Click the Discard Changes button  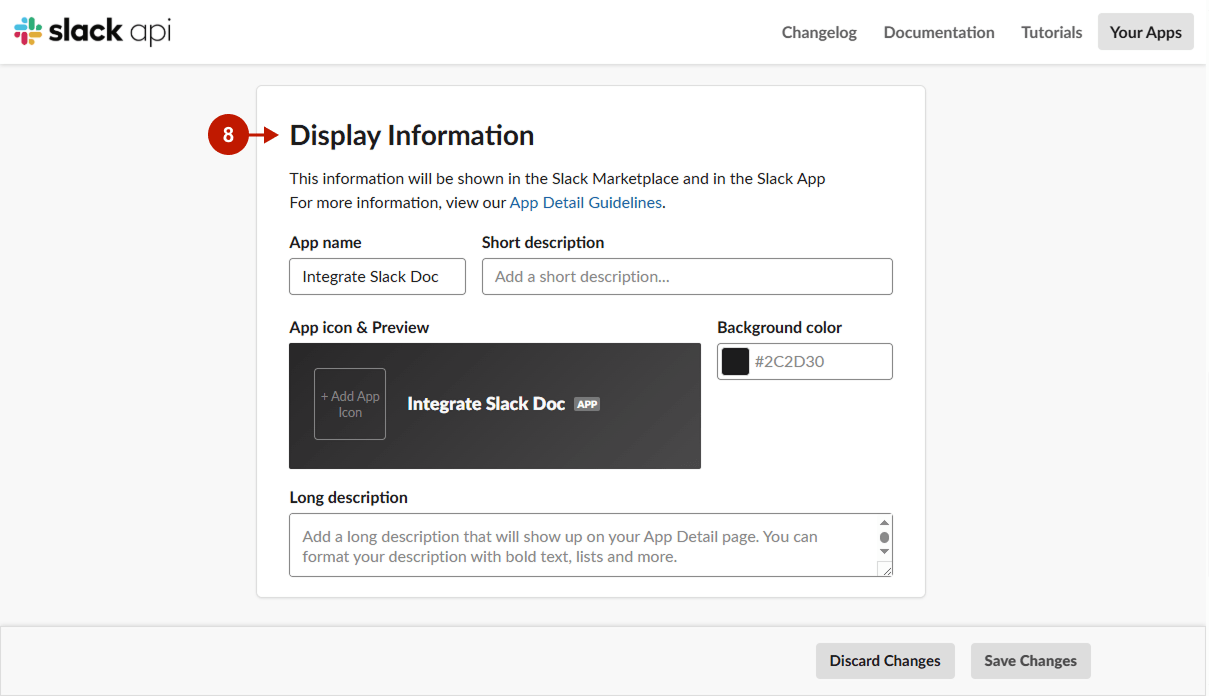(885, 661)
